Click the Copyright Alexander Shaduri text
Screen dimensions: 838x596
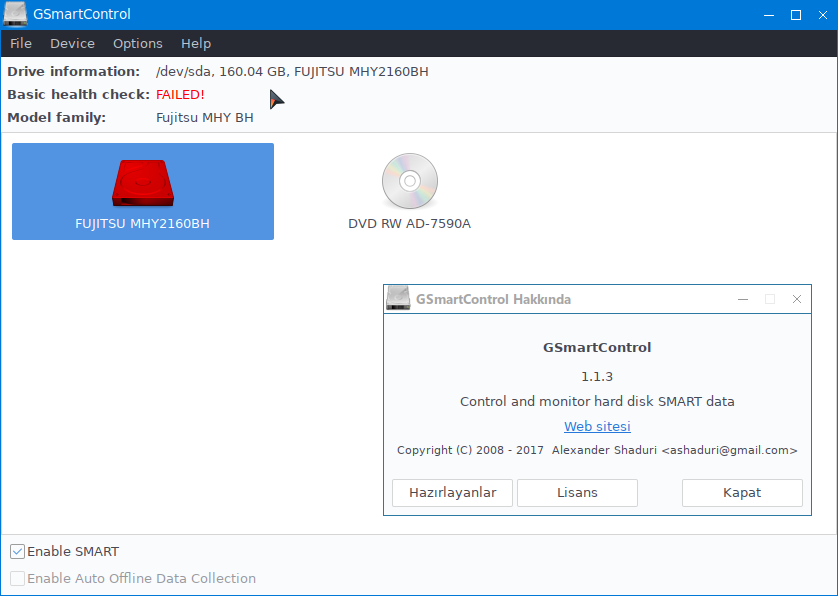point(597,450)
